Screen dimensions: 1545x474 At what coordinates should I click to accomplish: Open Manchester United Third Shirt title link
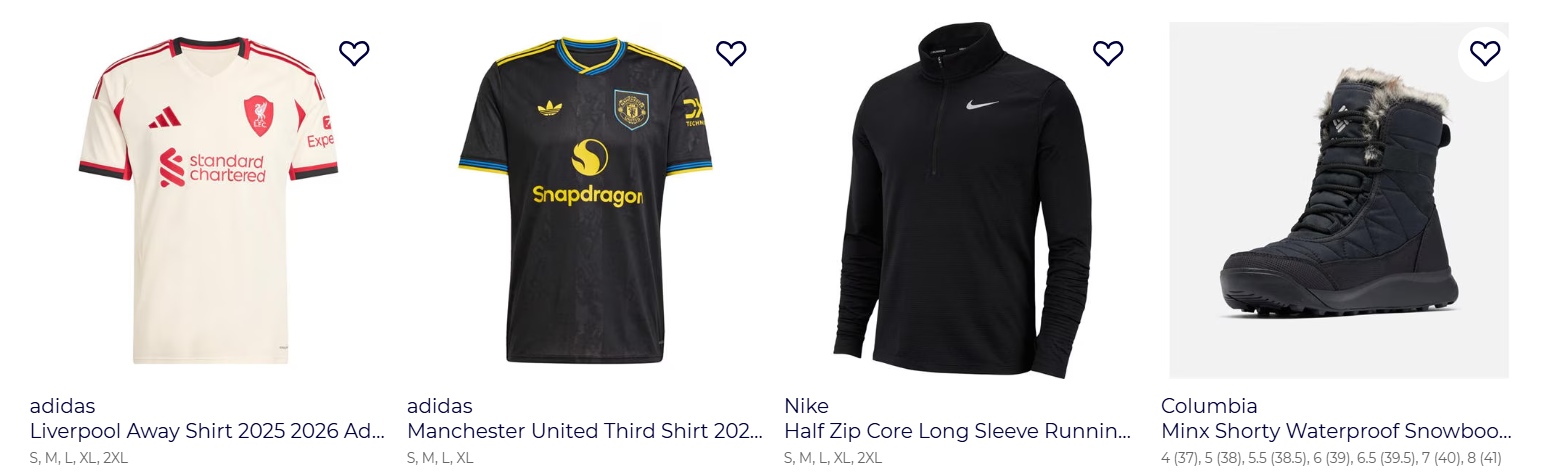[584, 432]
